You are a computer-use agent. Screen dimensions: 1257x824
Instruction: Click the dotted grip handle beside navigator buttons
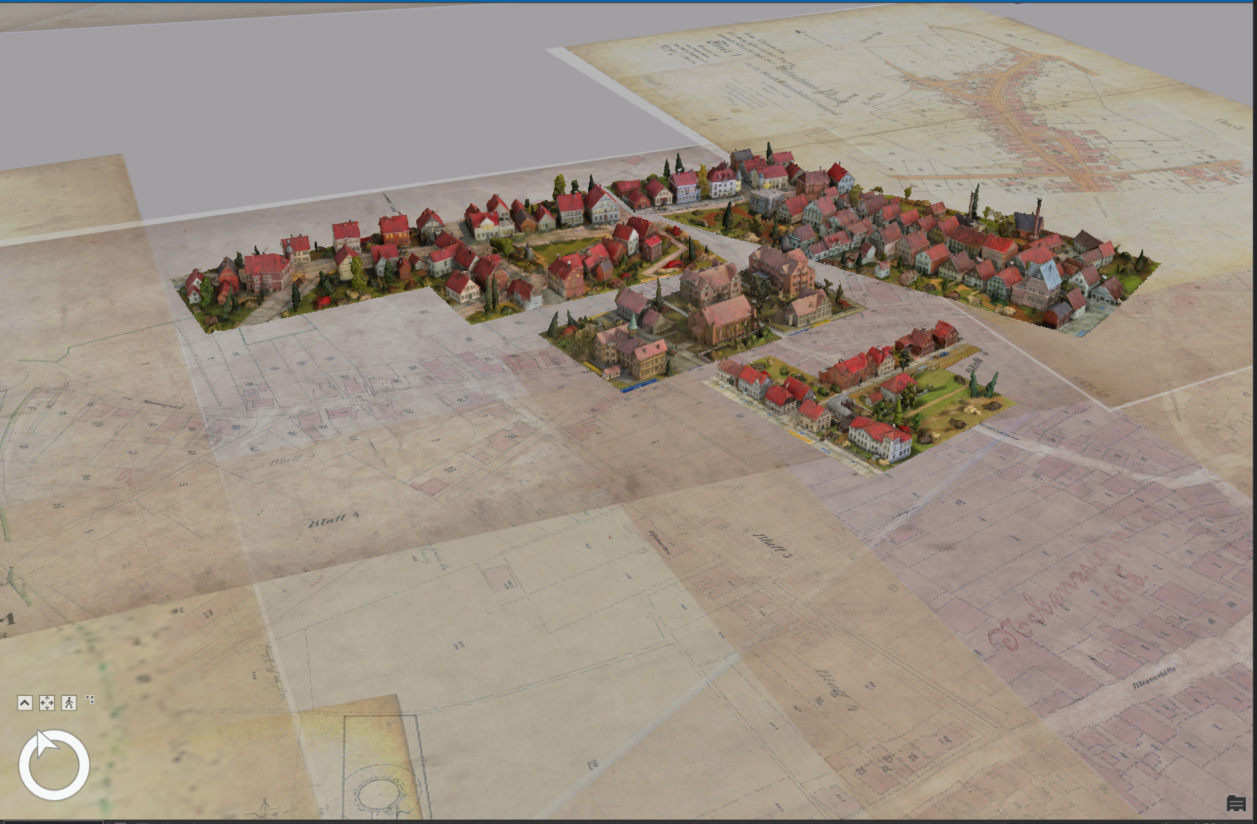[90, 700]
